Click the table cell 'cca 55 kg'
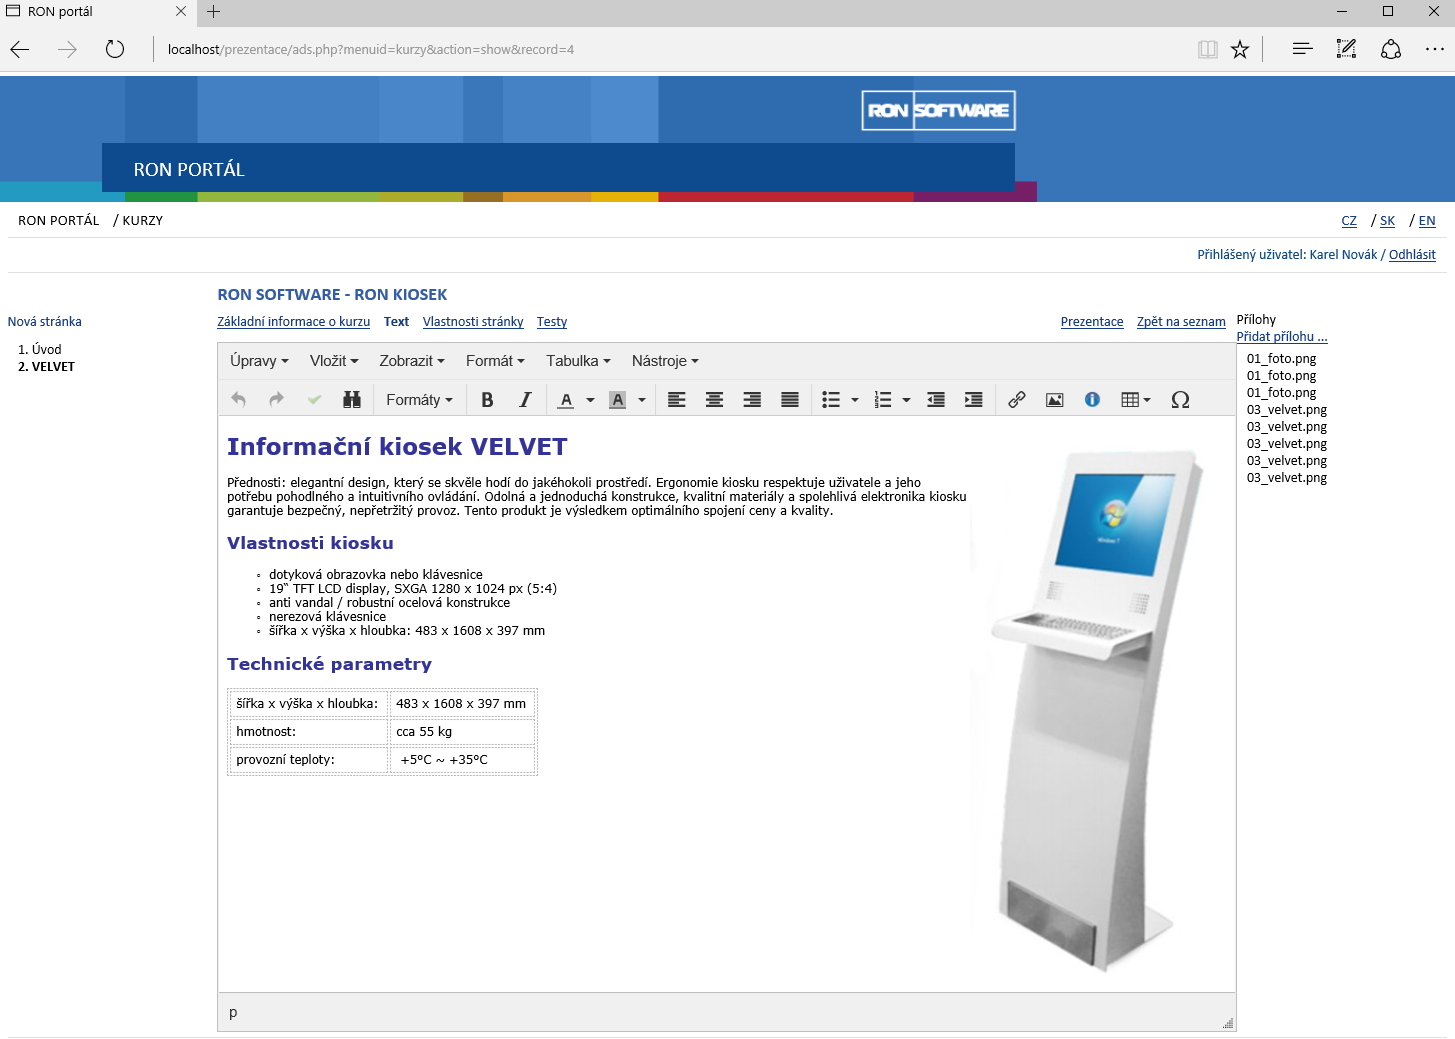Screen dimensions: 1455x1039 tap(462, 732)
